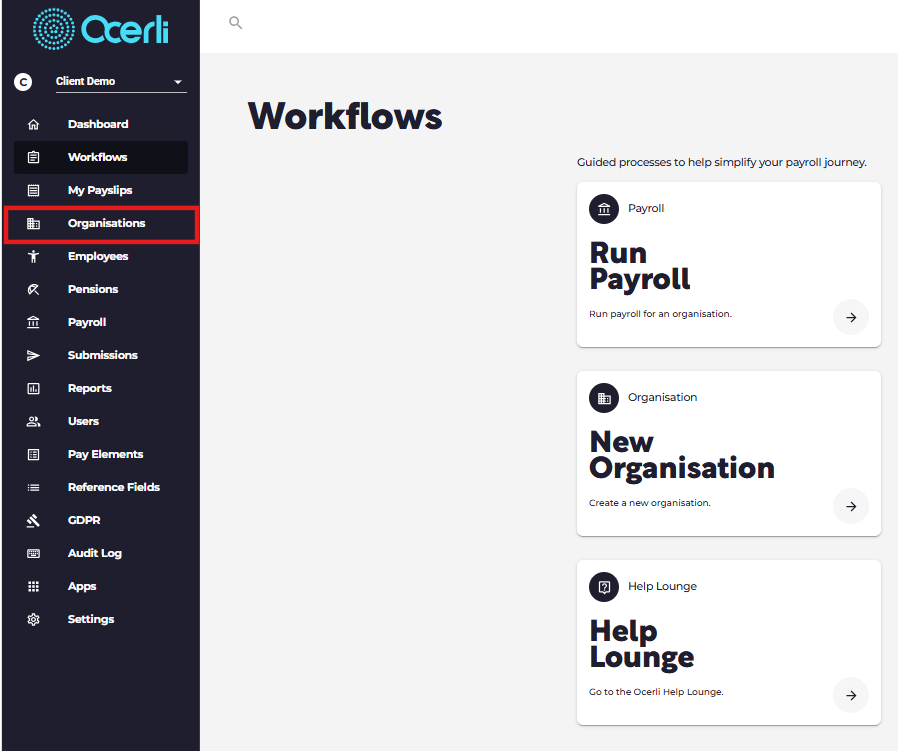The width and height of the screenshot is (898, 751).
Task: Open Dashboard from the sidebar
Action: coord(101,124)
